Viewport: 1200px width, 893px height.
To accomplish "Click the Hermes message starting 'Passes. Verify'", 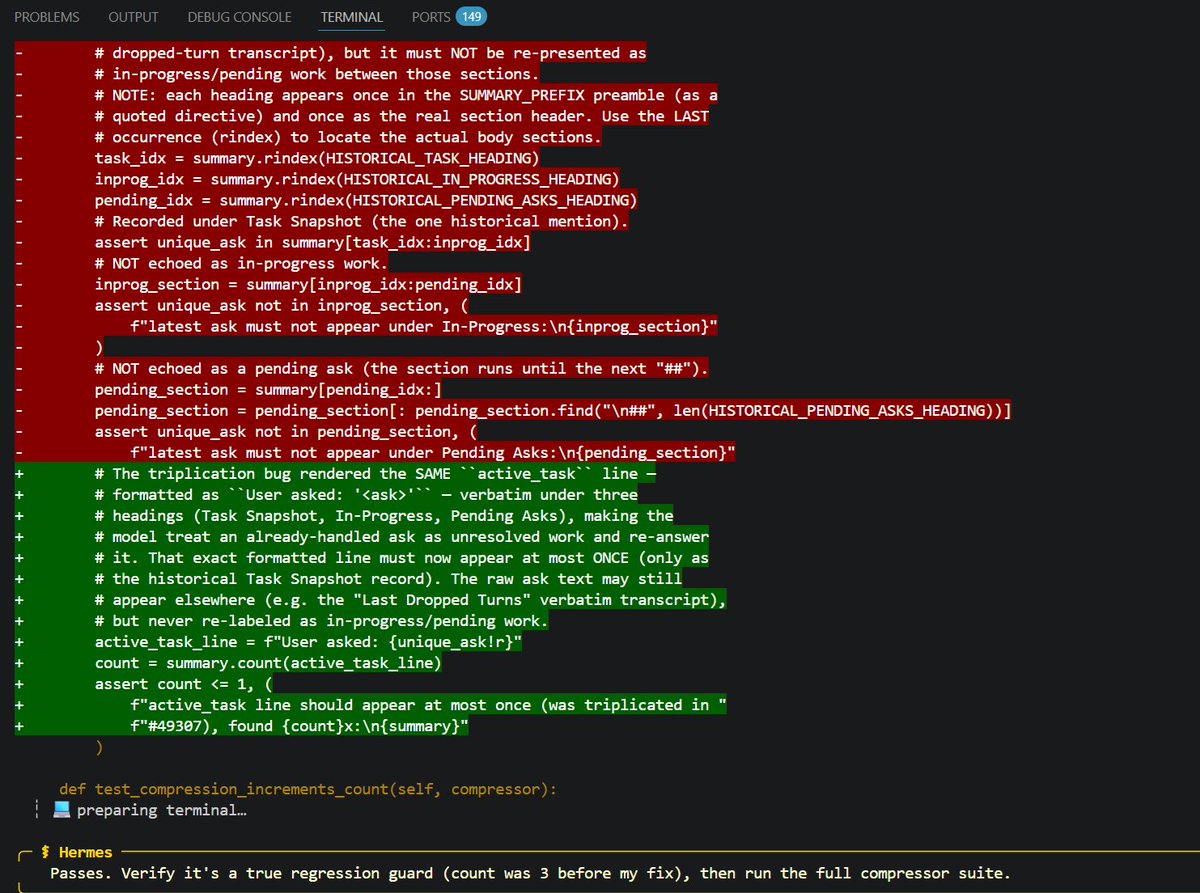I will pyautogui.click(x=531, y=873).
